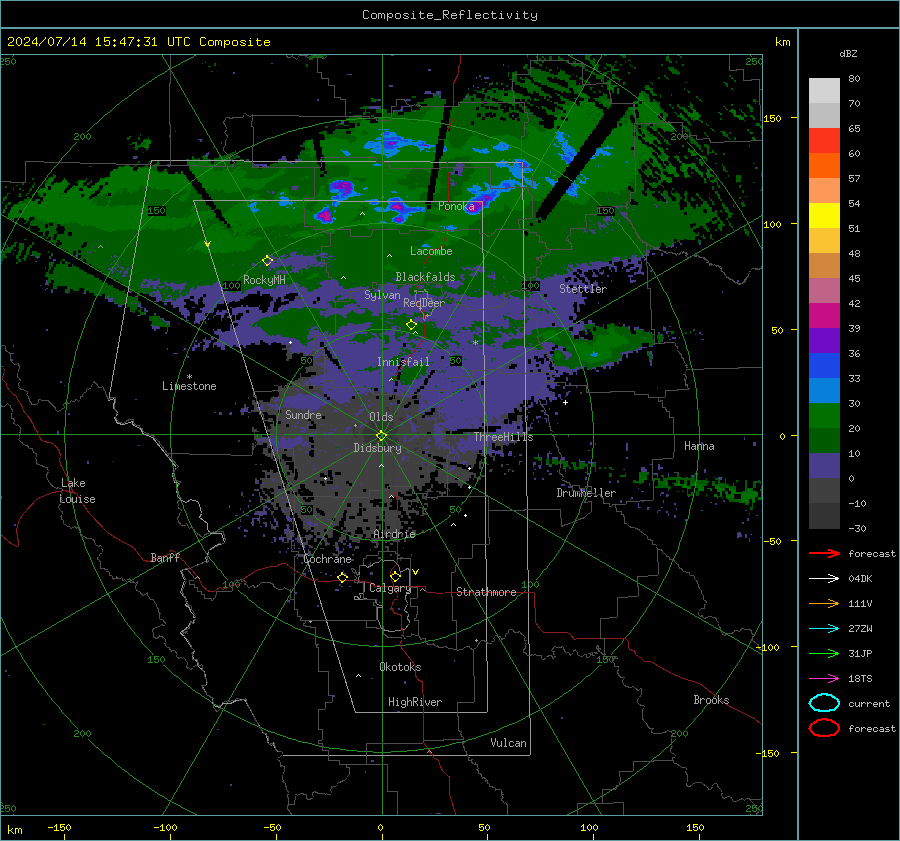Click the yellow diamond marker above Calgary

tap(395, 576)
